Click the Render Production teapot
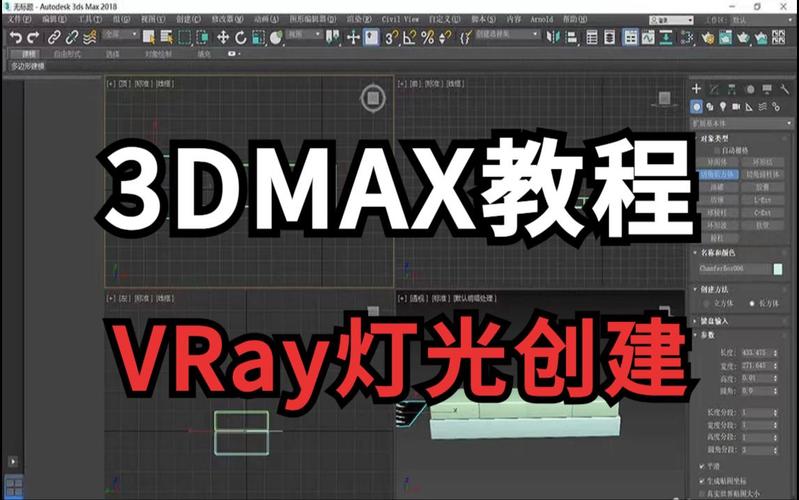Image resolution: width=799 pixels, height=500 pixels. coord(743,37)
